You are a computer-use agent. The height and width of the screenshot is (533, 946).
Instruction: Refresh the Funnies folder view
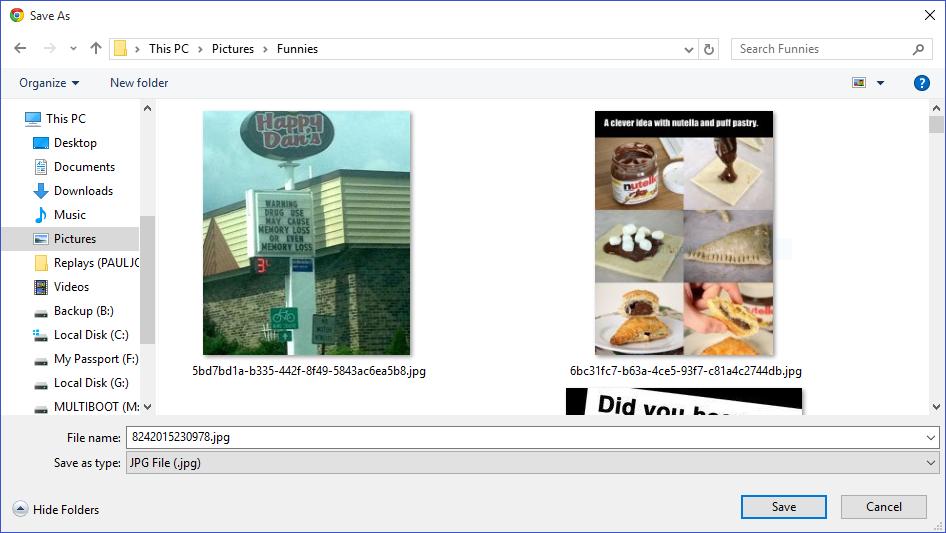709,49
